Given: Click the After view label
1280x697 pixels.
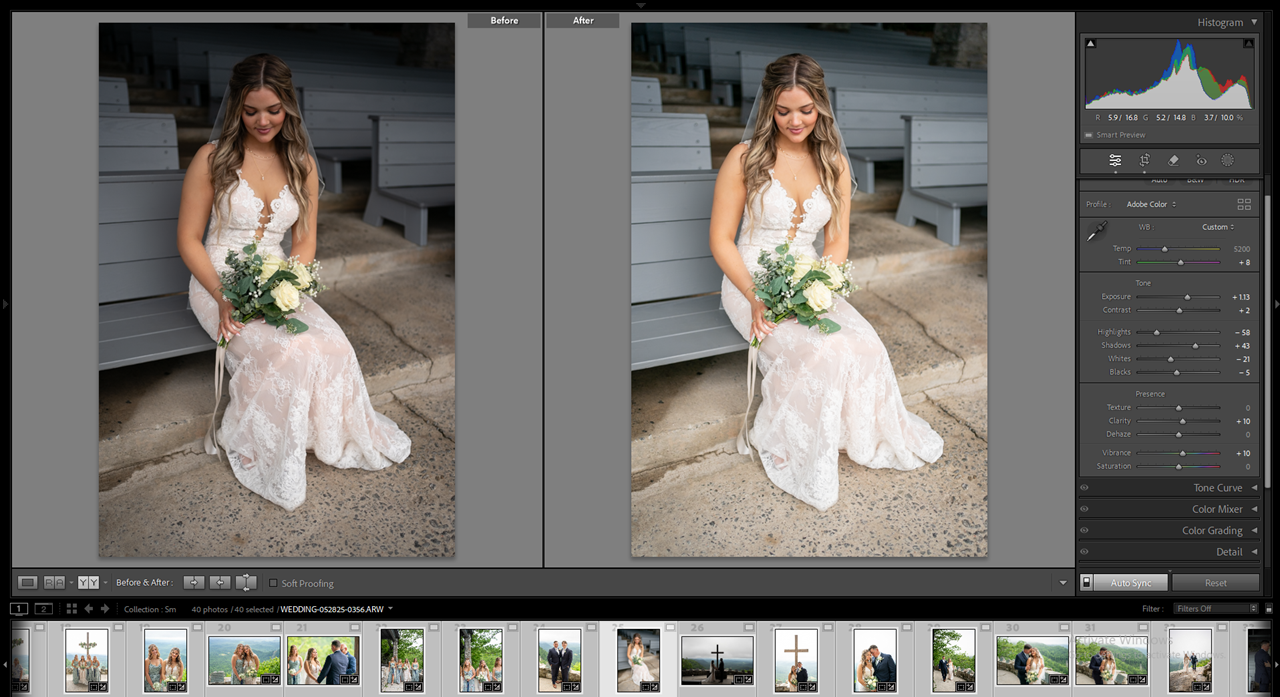Looking at the screenshot, I should click(583, 20).
